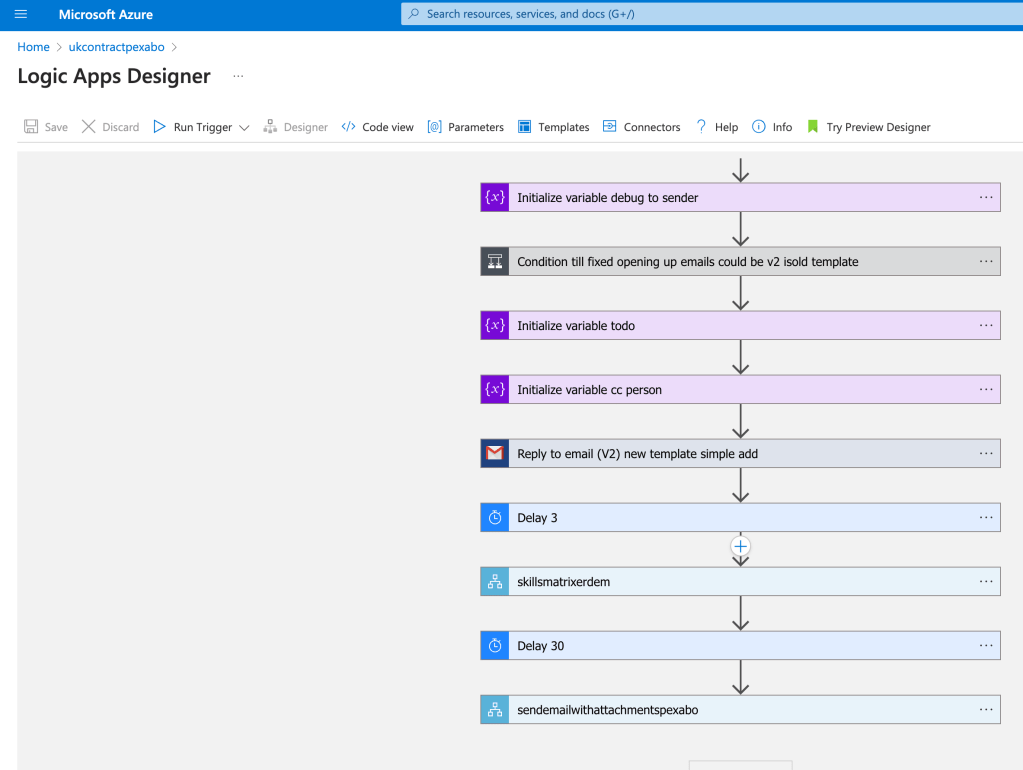Image resolution: width=1023 pixels, height=770 pixels.
Task: Click the Discard X icon
Action: [x=88, y=127]
